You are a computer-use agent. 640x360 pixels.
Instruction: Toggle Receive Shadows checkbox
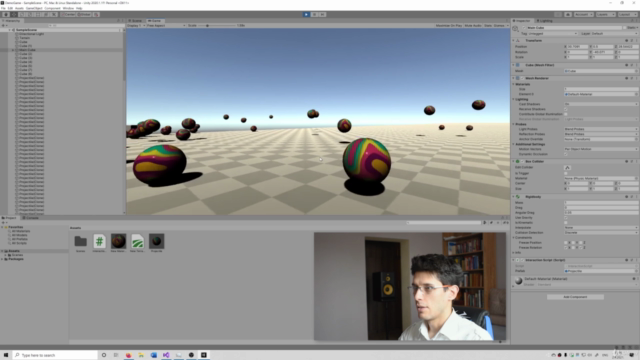pyautogui.click(x=566, y=109)
